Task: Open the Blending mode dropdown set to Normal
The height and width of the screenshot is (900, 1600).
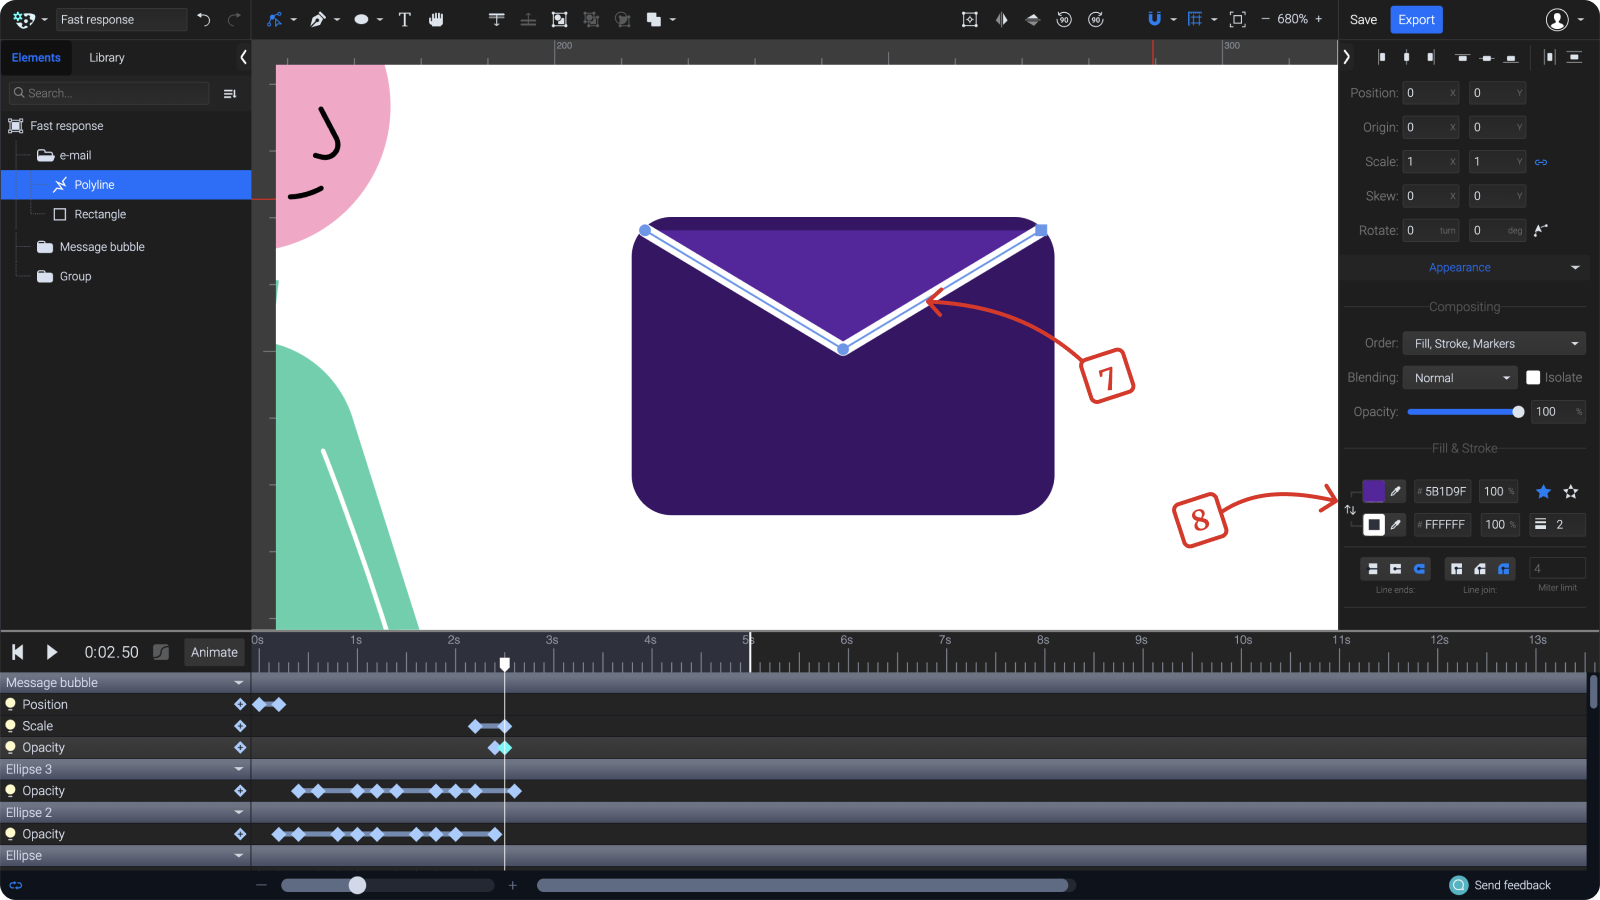Action: coord(1459,377)
